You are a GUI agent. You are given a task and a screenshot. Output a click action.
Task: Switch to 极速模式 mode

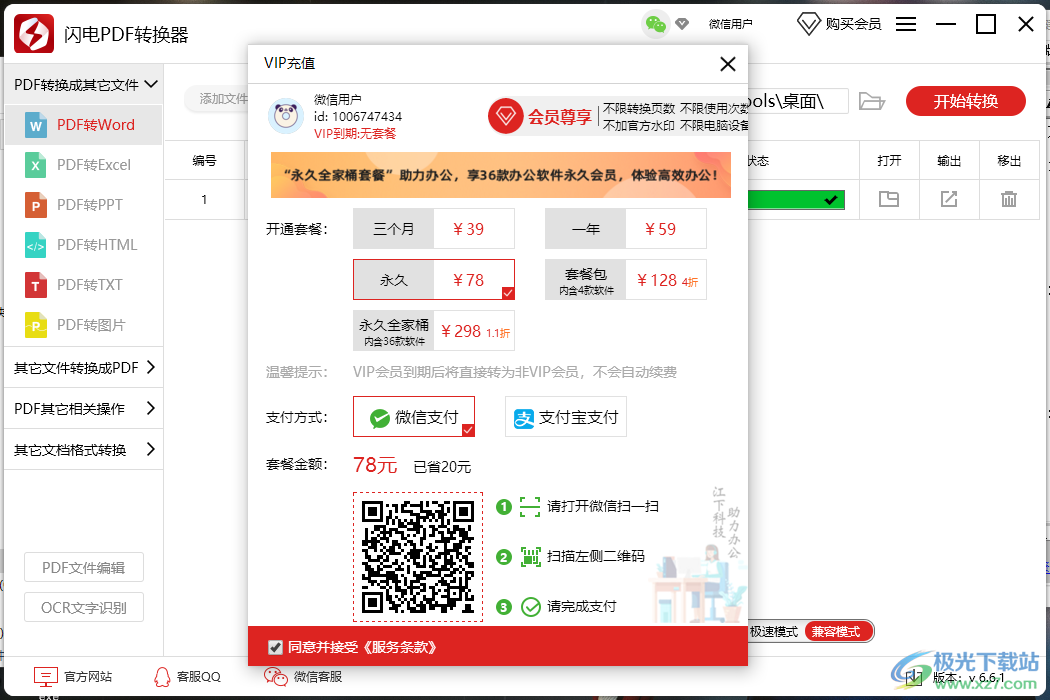(774, 632)
